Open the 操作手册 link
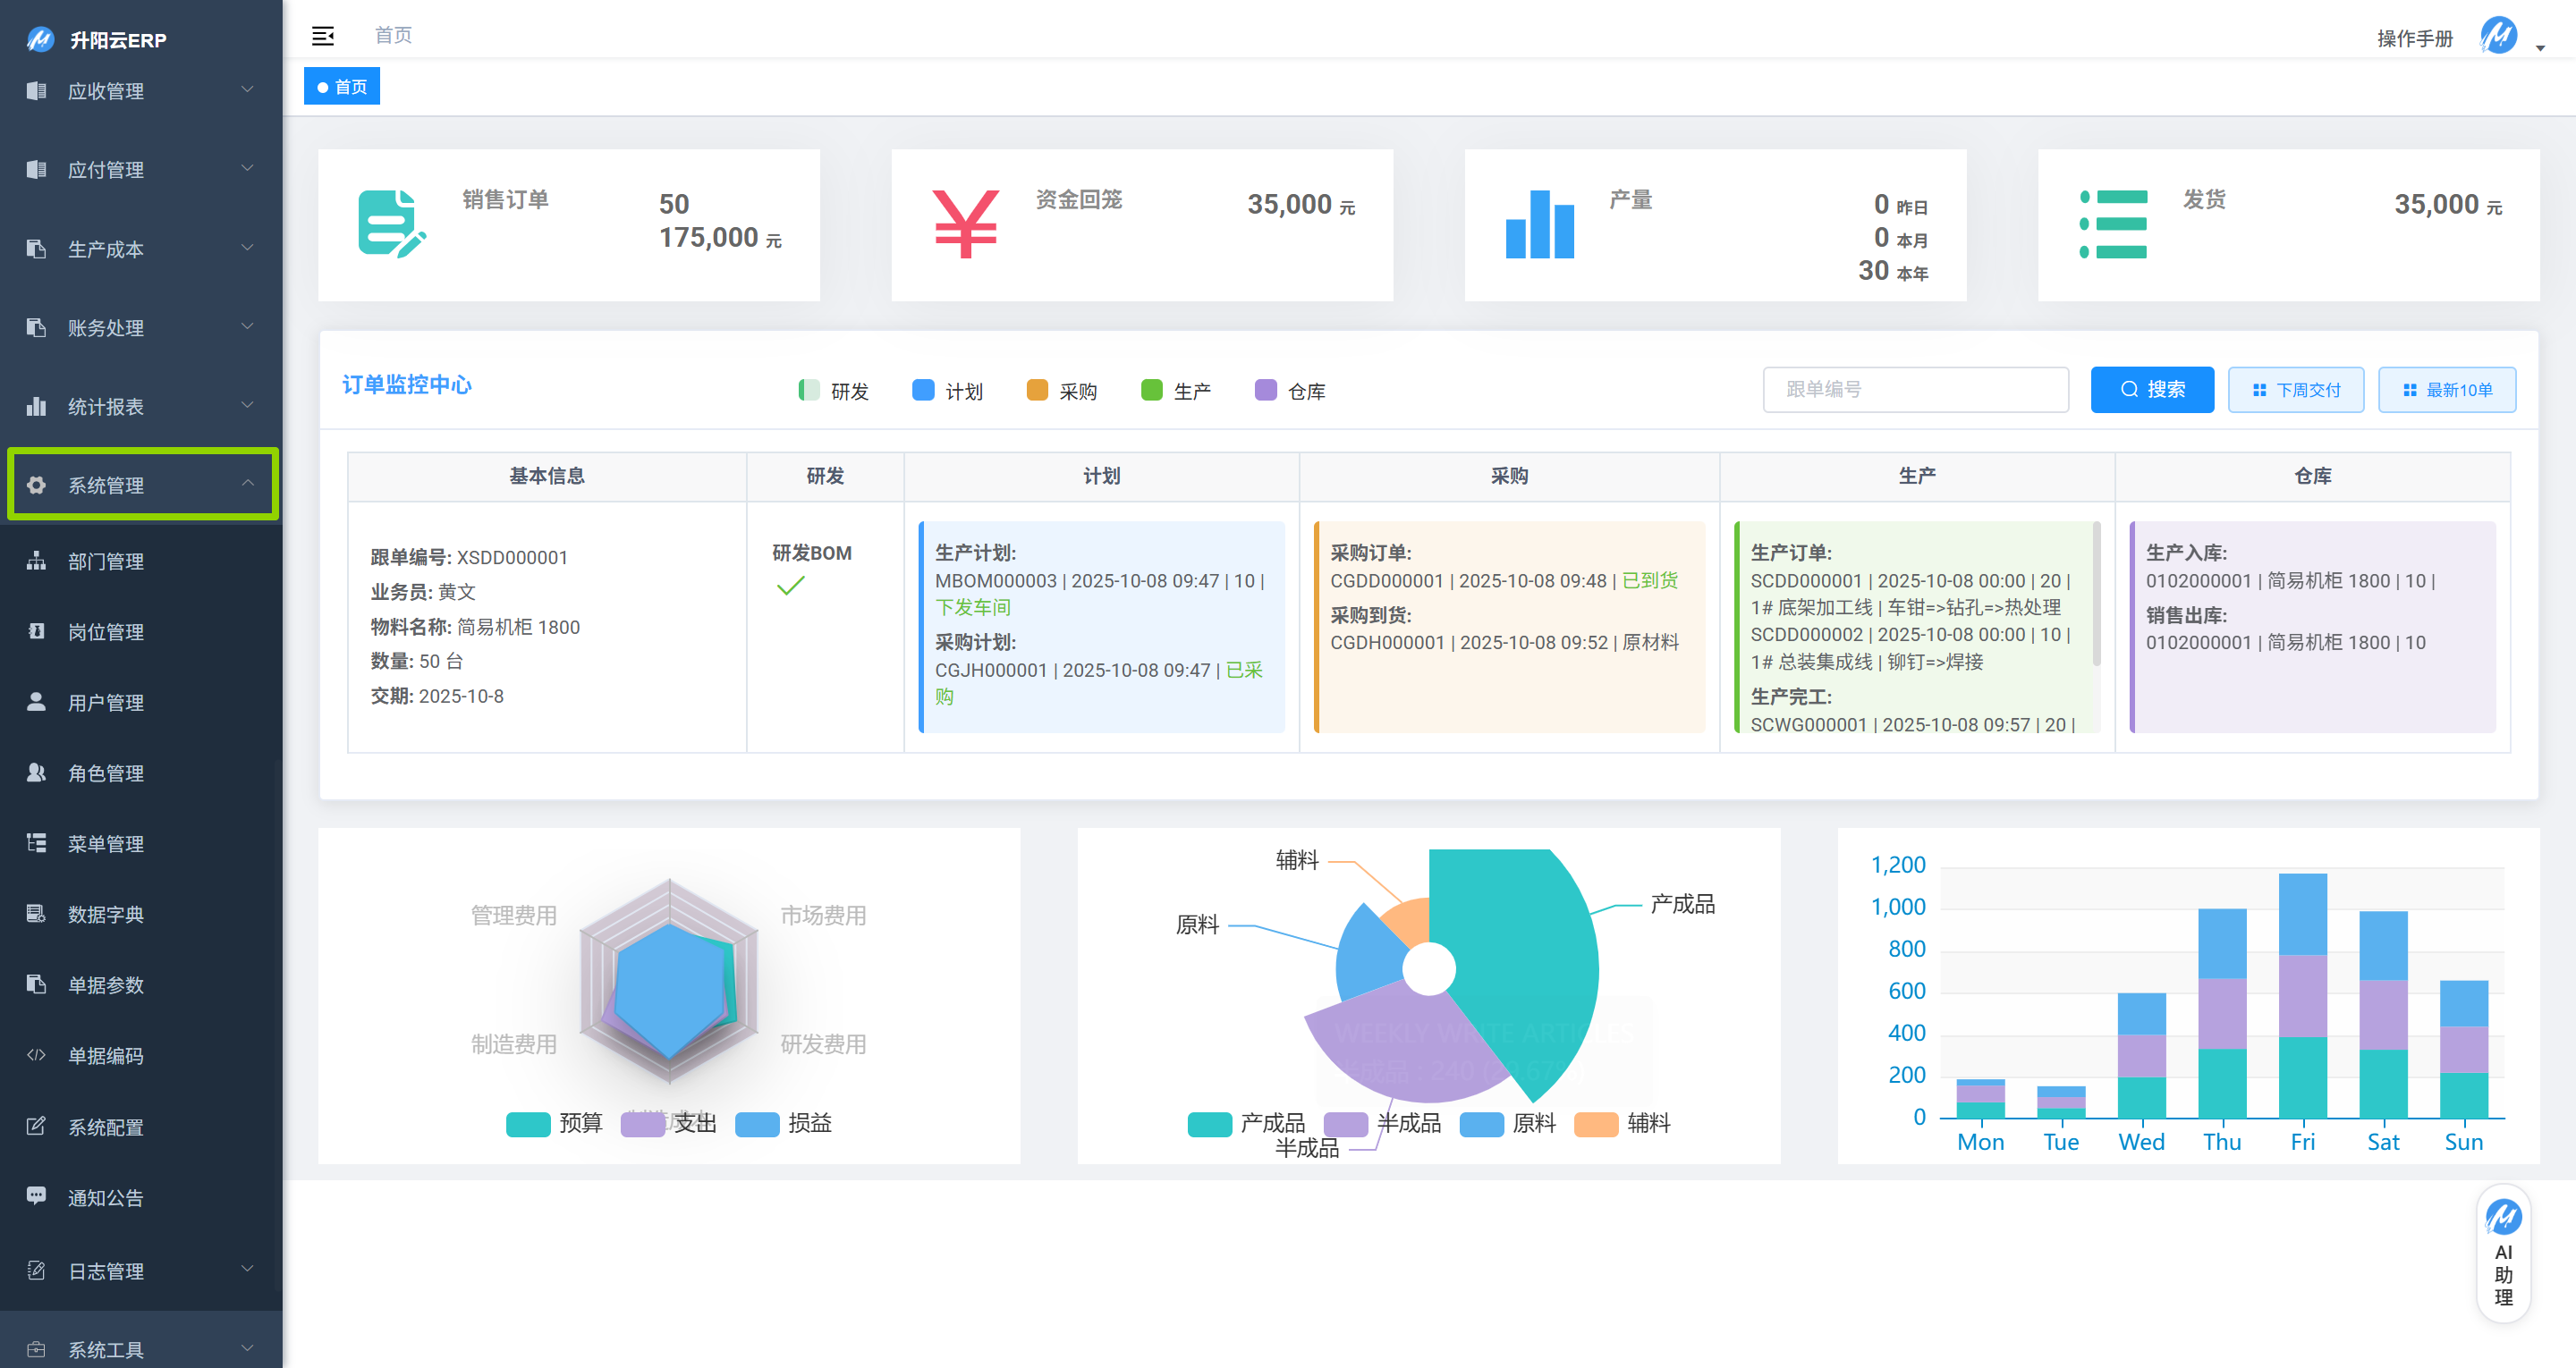 click(2414, 38)
